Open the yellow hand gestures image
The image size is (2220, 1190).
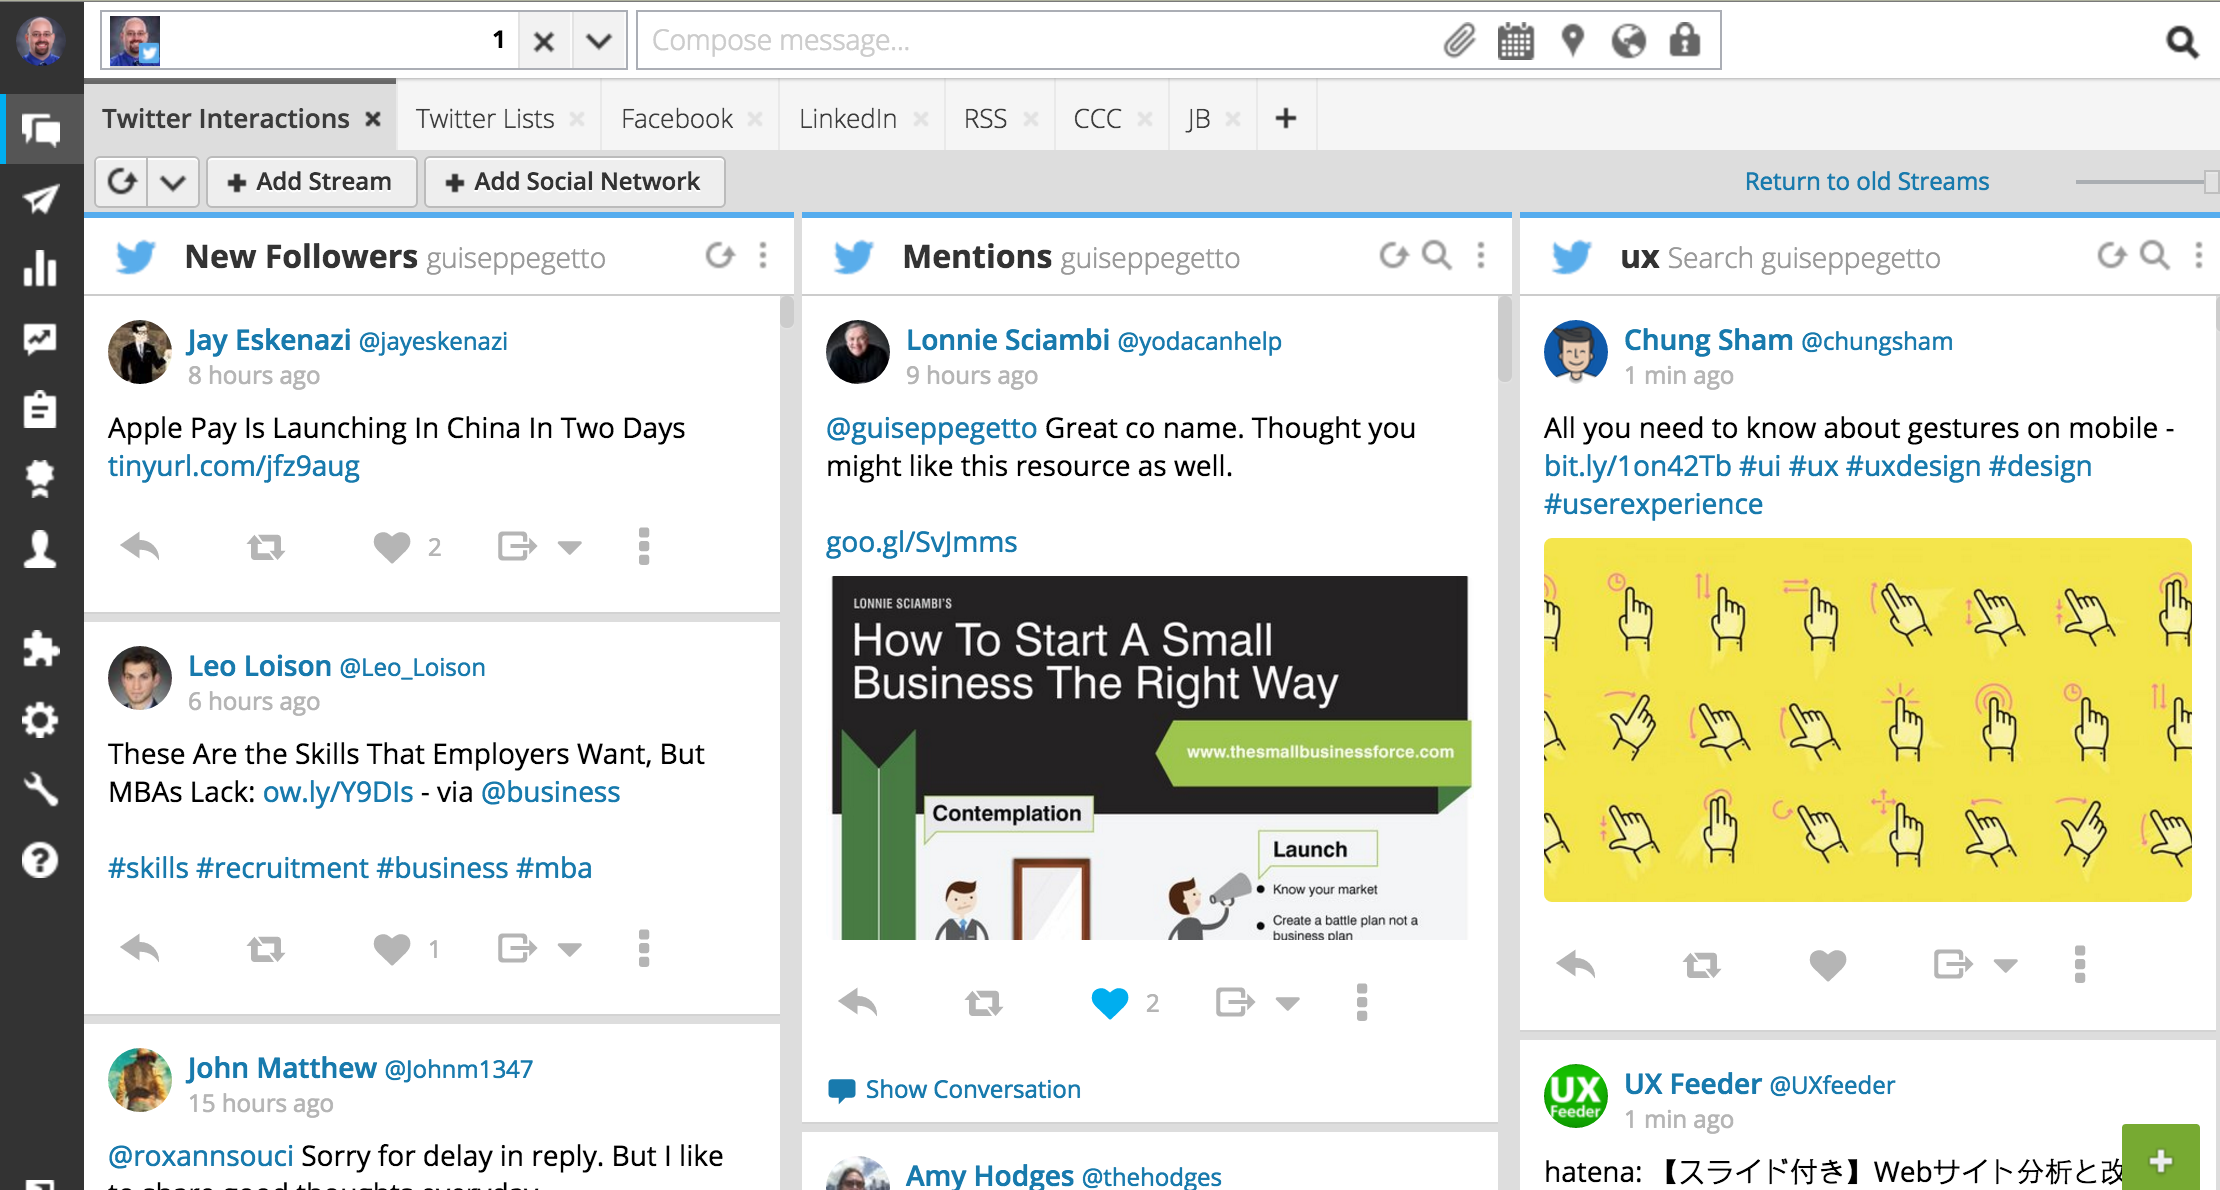(x=1867, y=719)
